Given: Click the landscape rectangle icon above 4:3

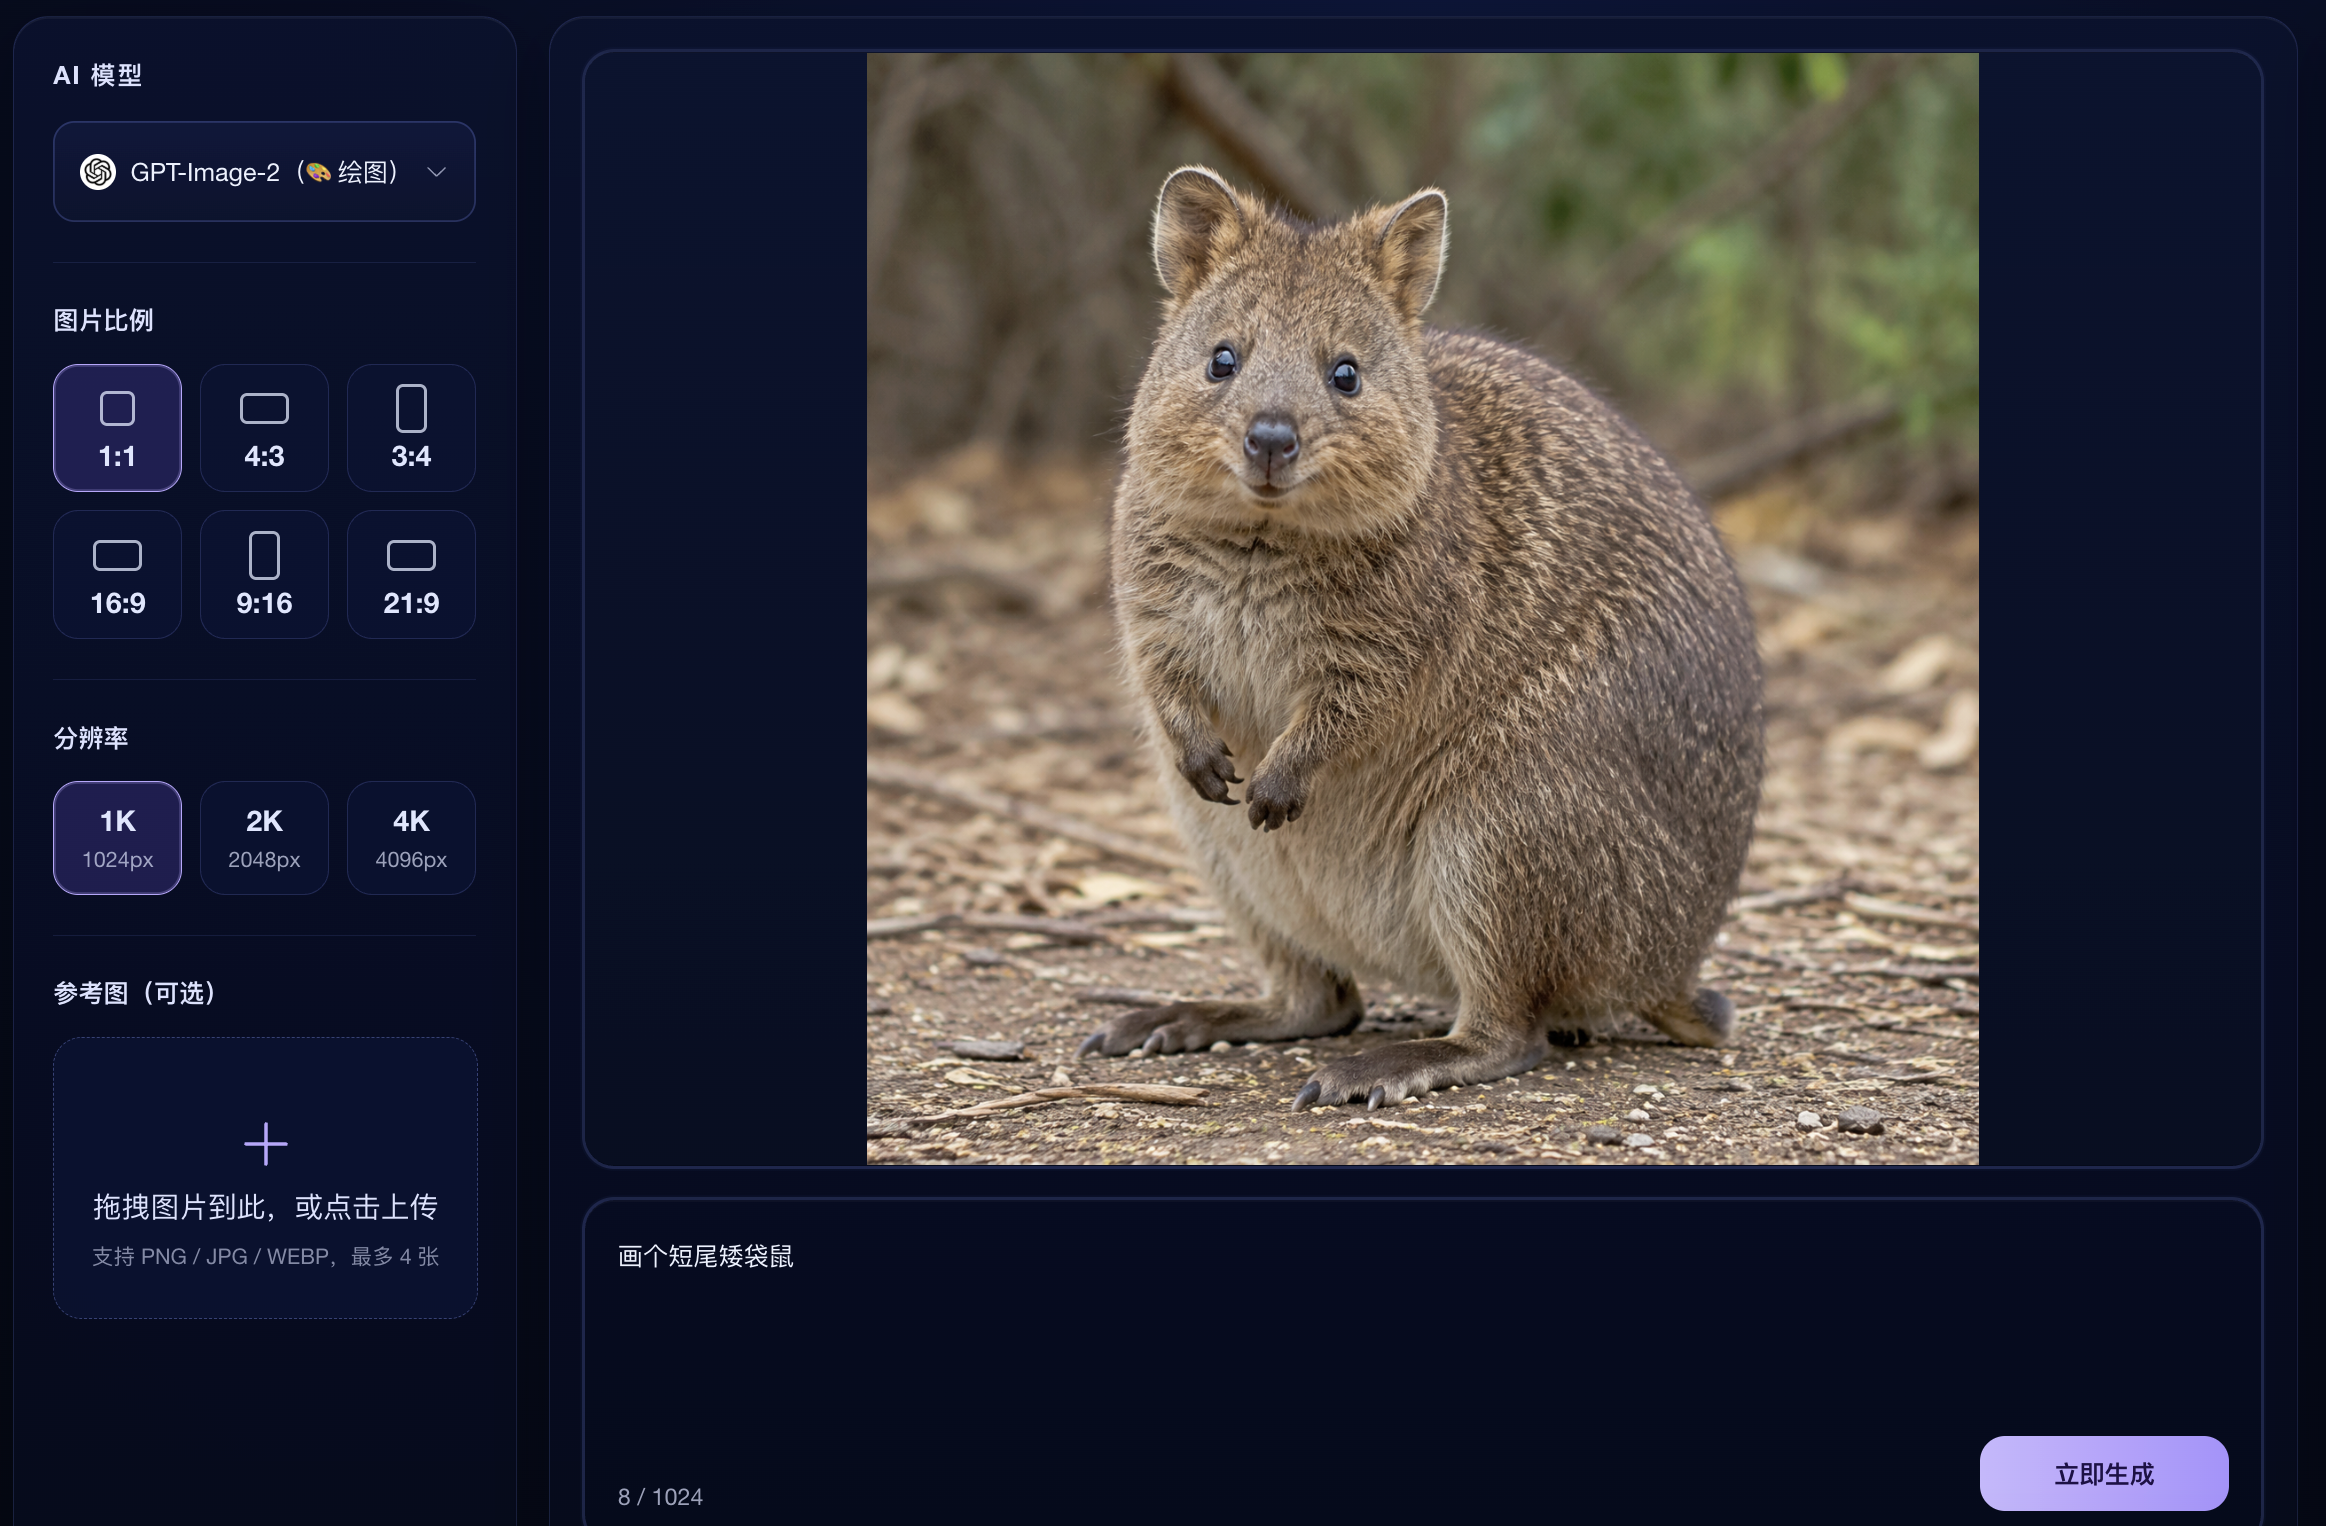Looking at the screenshot, I should coord(264,408).
